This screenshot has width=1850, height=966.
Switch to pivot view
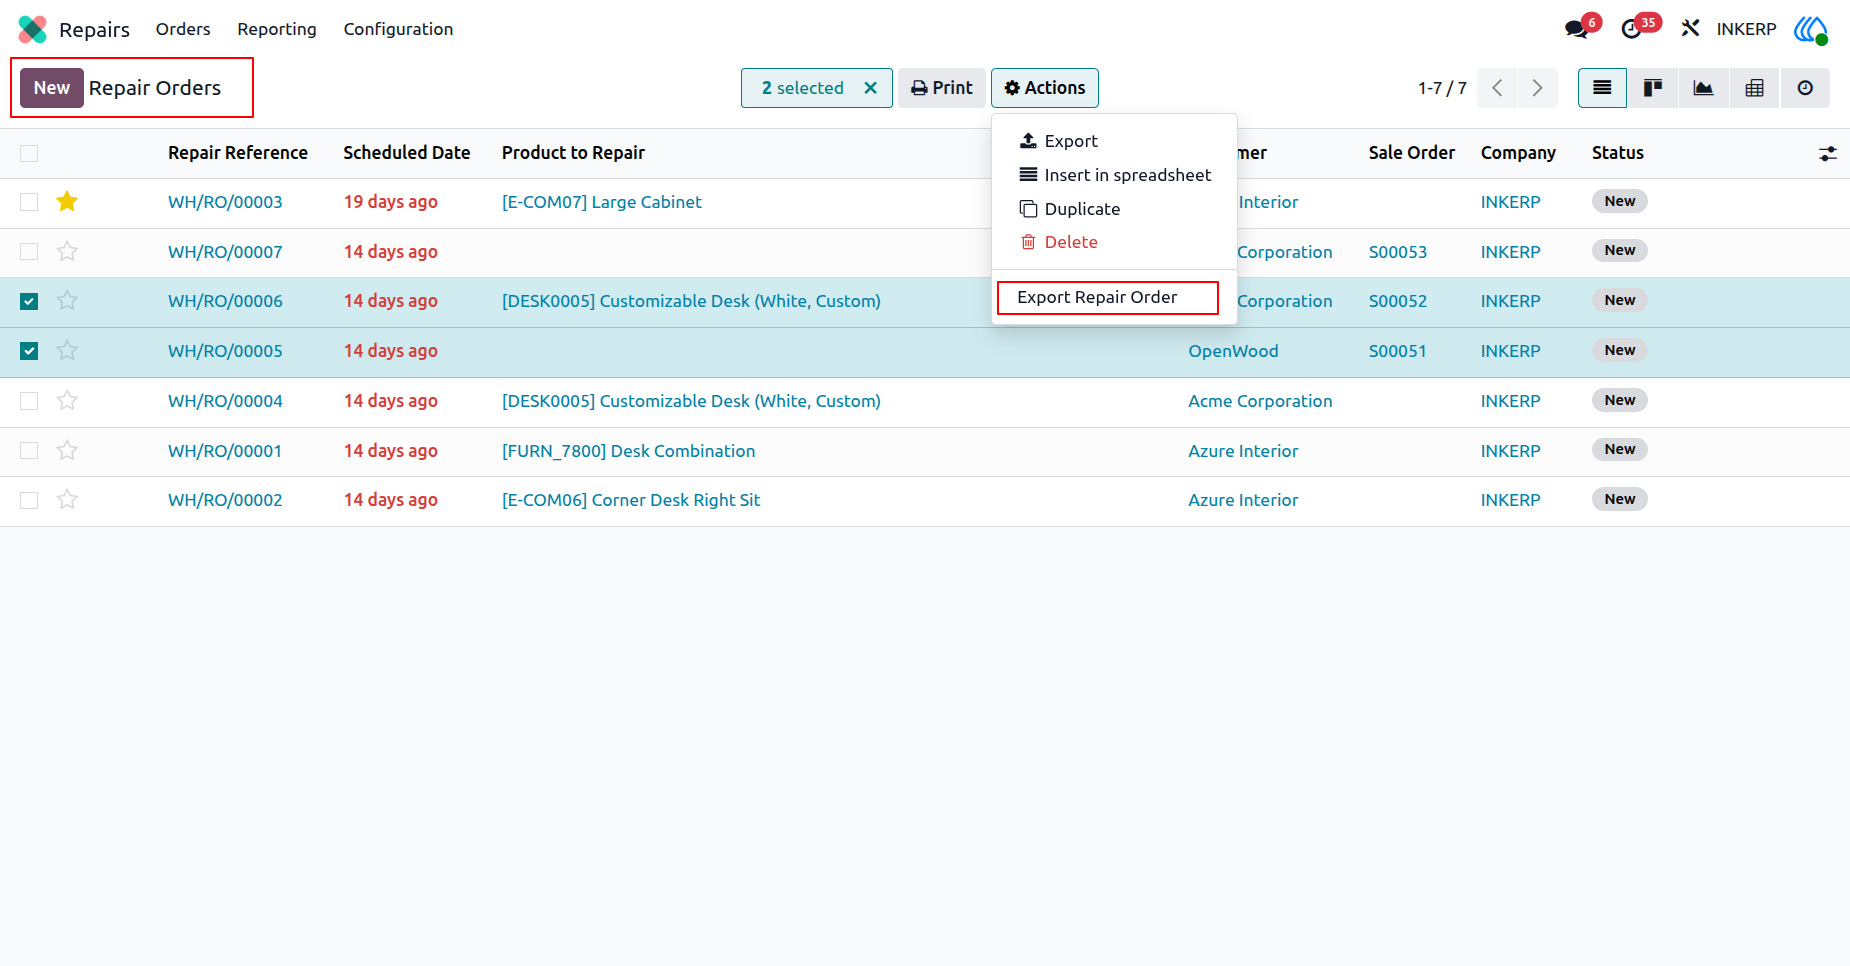click(x=1754, y=88)
